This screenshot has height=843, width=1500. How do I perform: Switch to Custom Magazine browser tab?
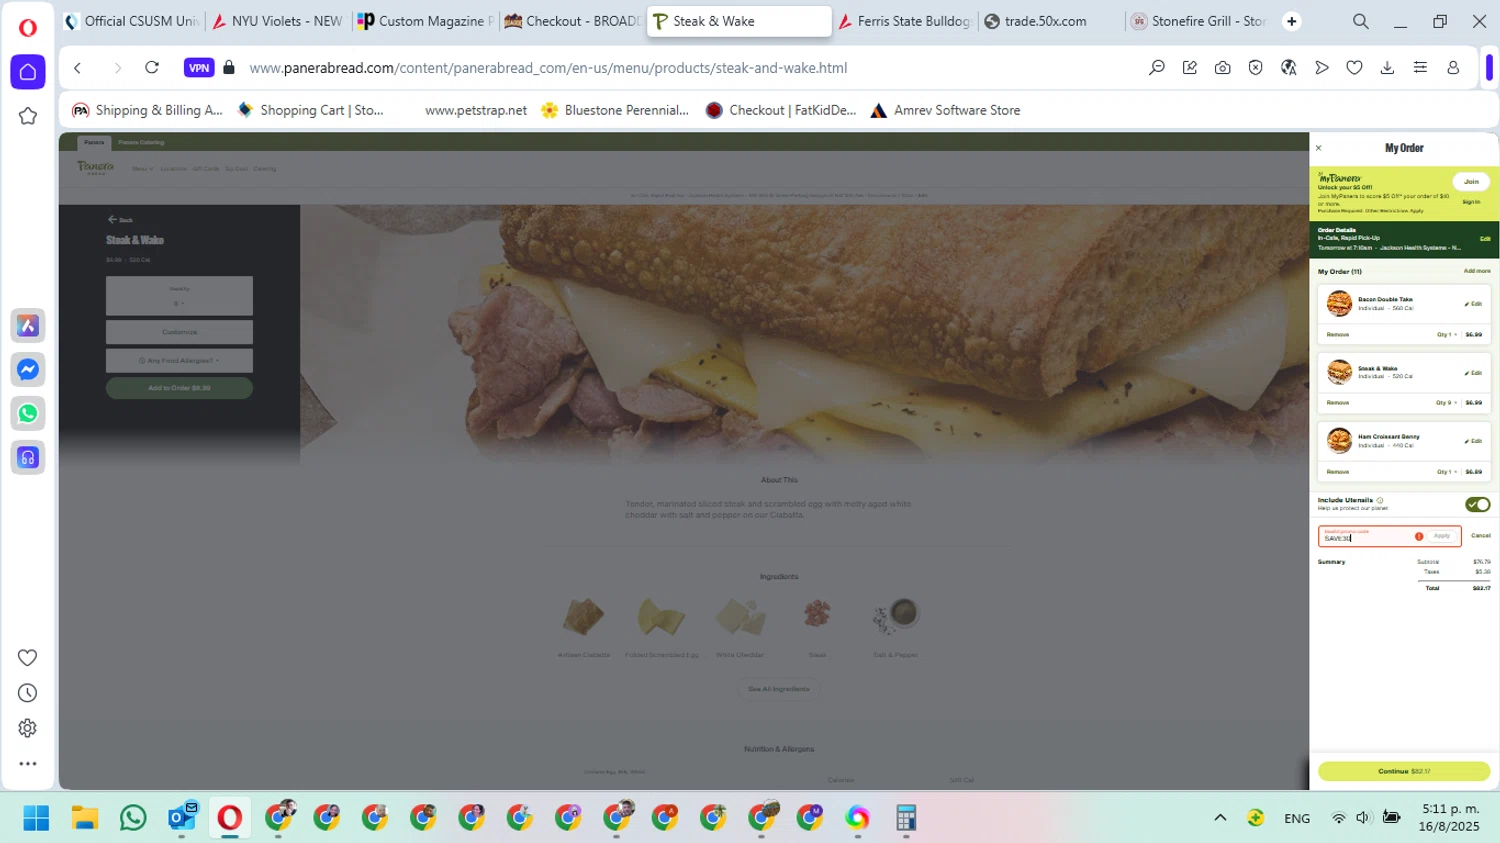[x=425, y=21]
